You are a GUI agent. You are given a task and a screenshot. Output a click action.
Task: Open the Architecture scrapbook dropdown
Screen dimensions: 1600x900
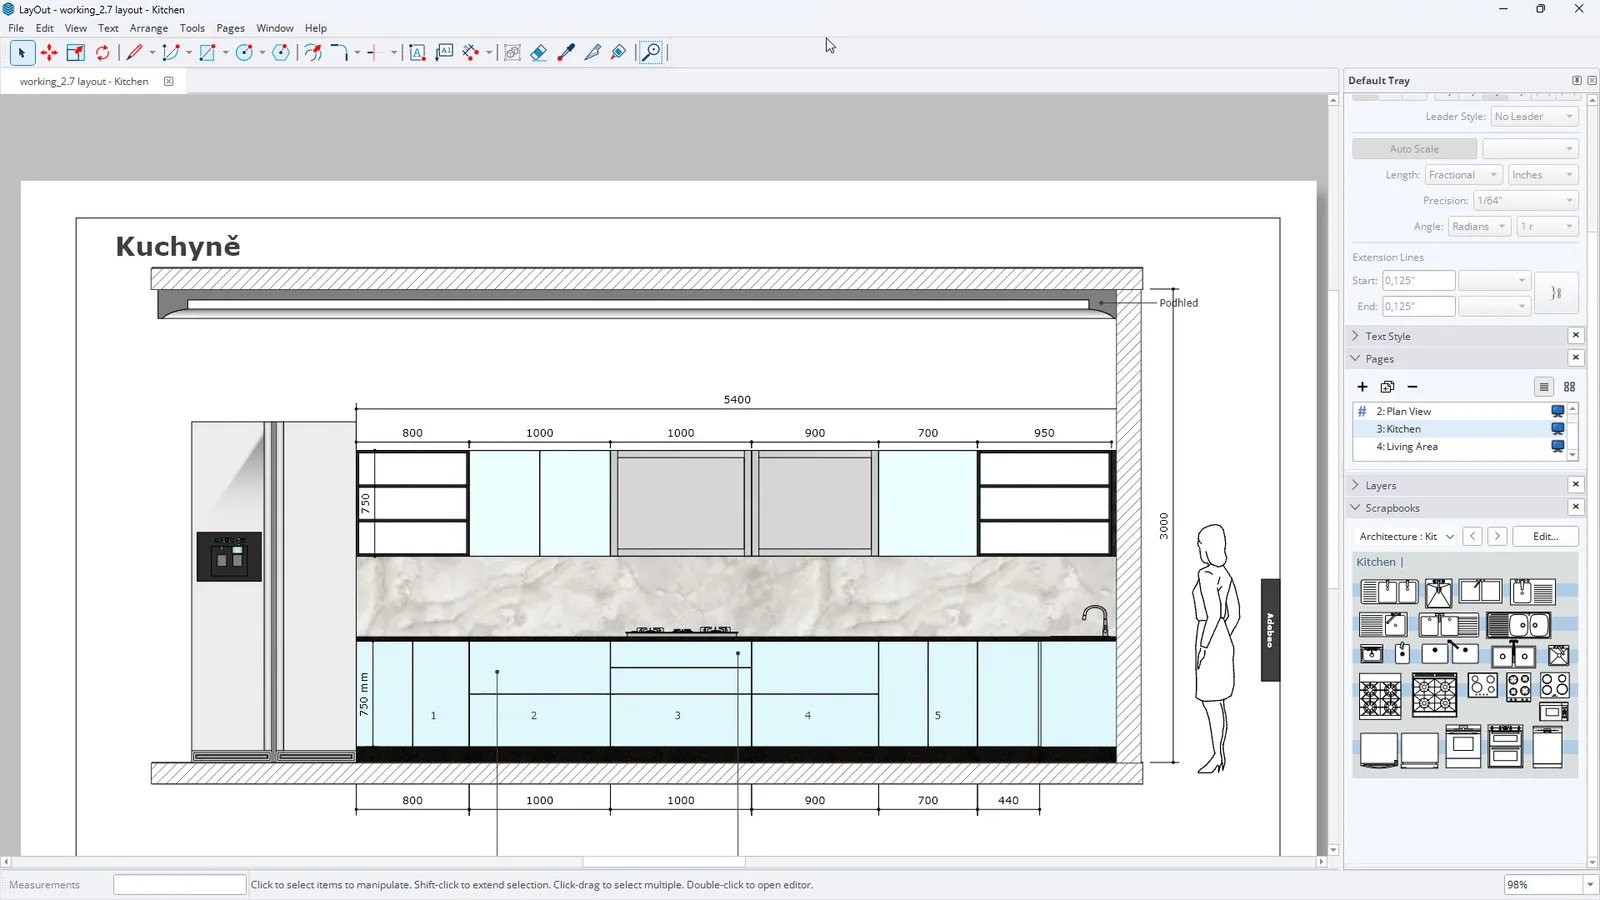[x=1407, y=537]
